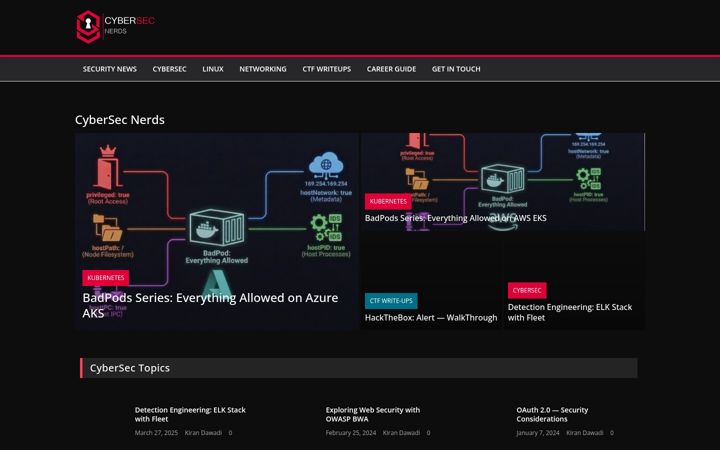This screenshot has height=450, width=720.
Task: Go to the Linux menu section
Action: tap(213, 69)
